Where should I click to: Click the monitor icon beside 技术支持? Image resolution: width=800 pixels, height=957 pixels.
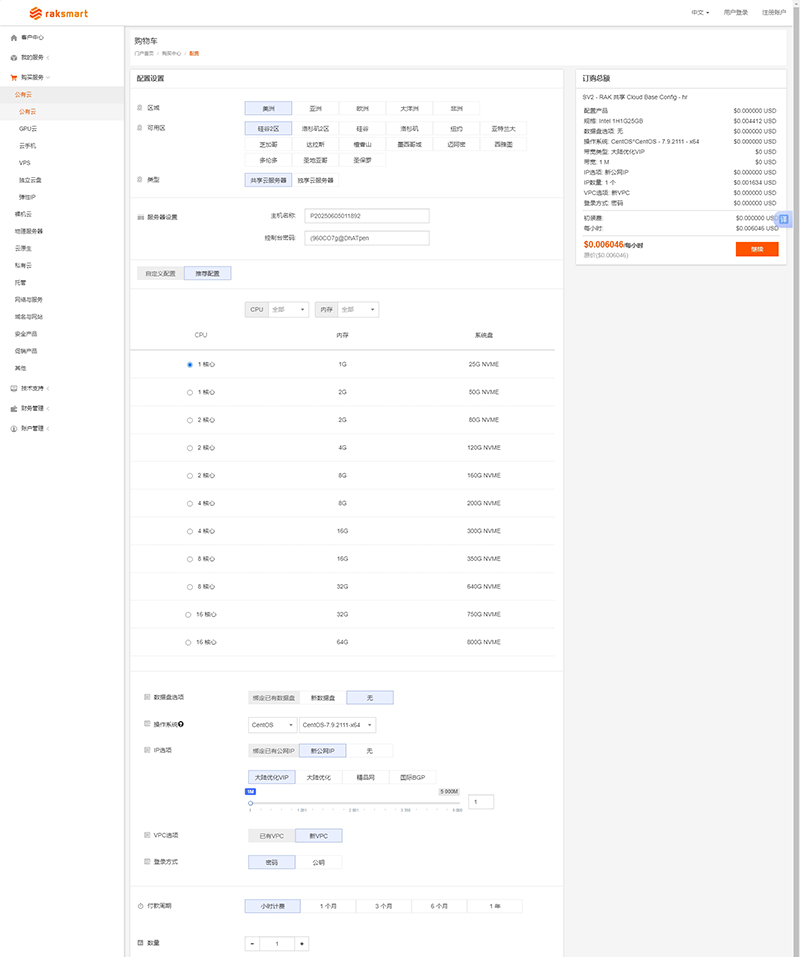13,387
